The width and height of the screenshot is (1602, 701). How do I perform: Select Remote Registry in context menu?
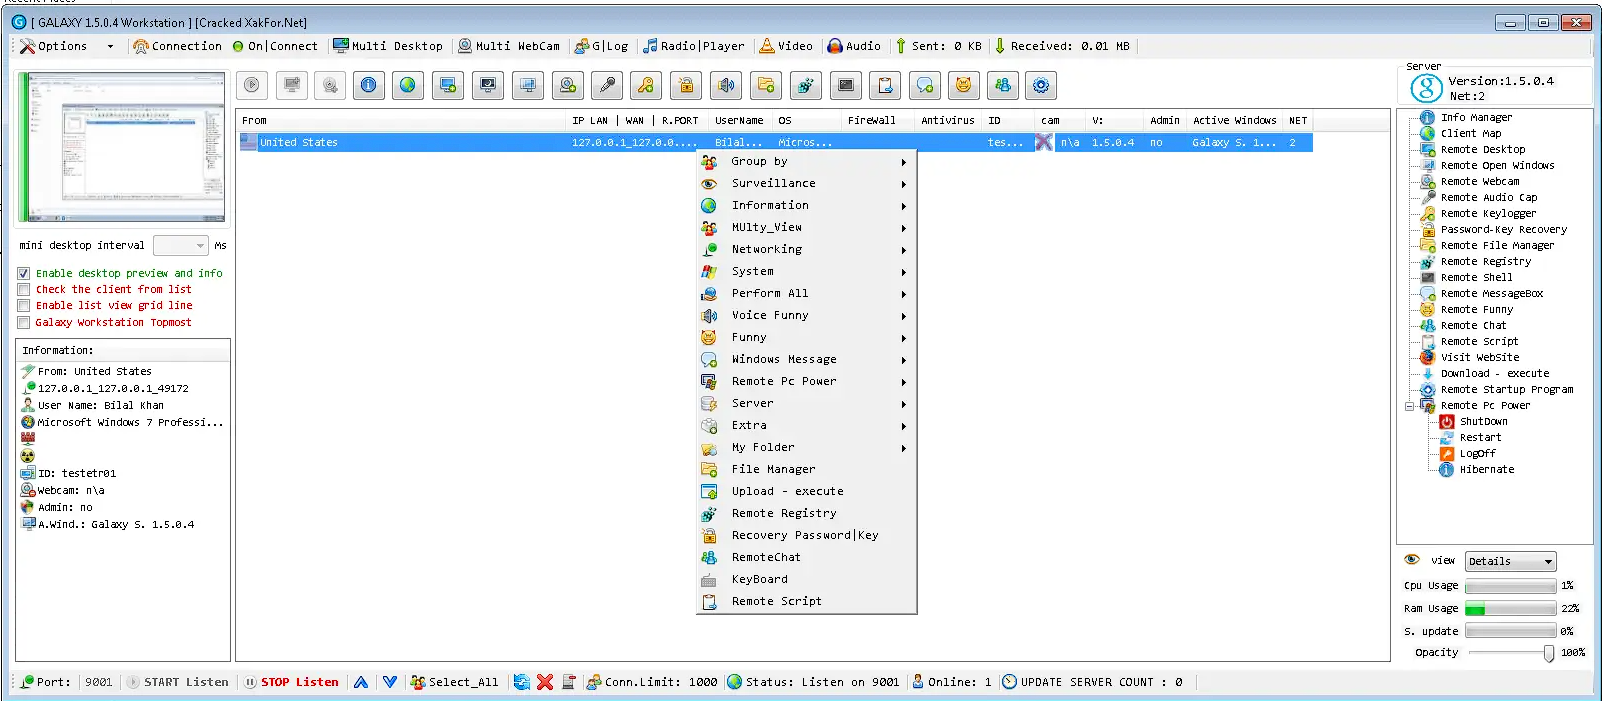coord(806,513)
